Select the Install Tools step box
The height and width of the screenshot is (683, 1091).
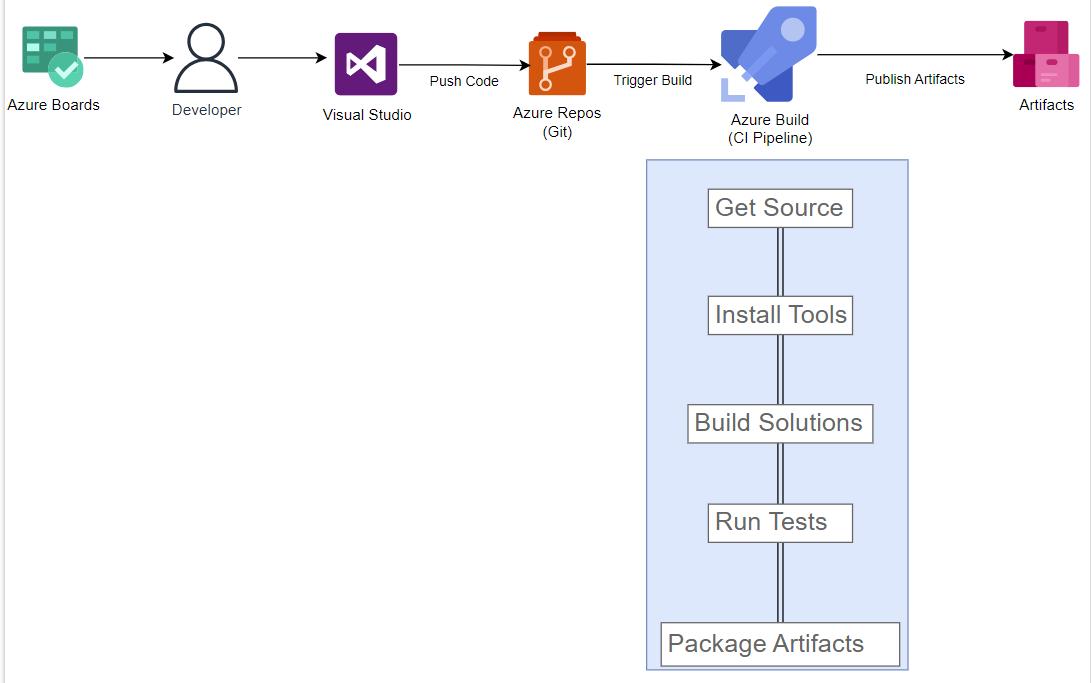coord(780,315)
